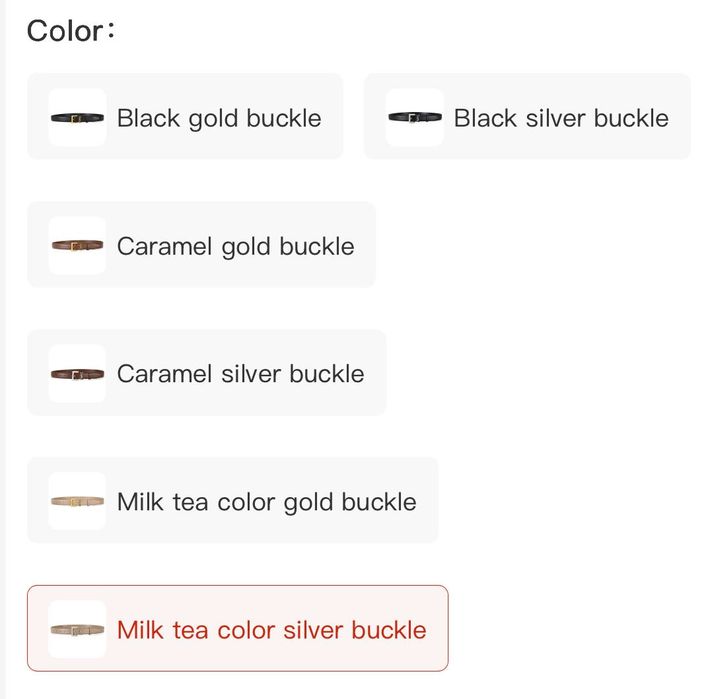Click the caramel belt silver buckle thumbnail

[x=77, y=374]
